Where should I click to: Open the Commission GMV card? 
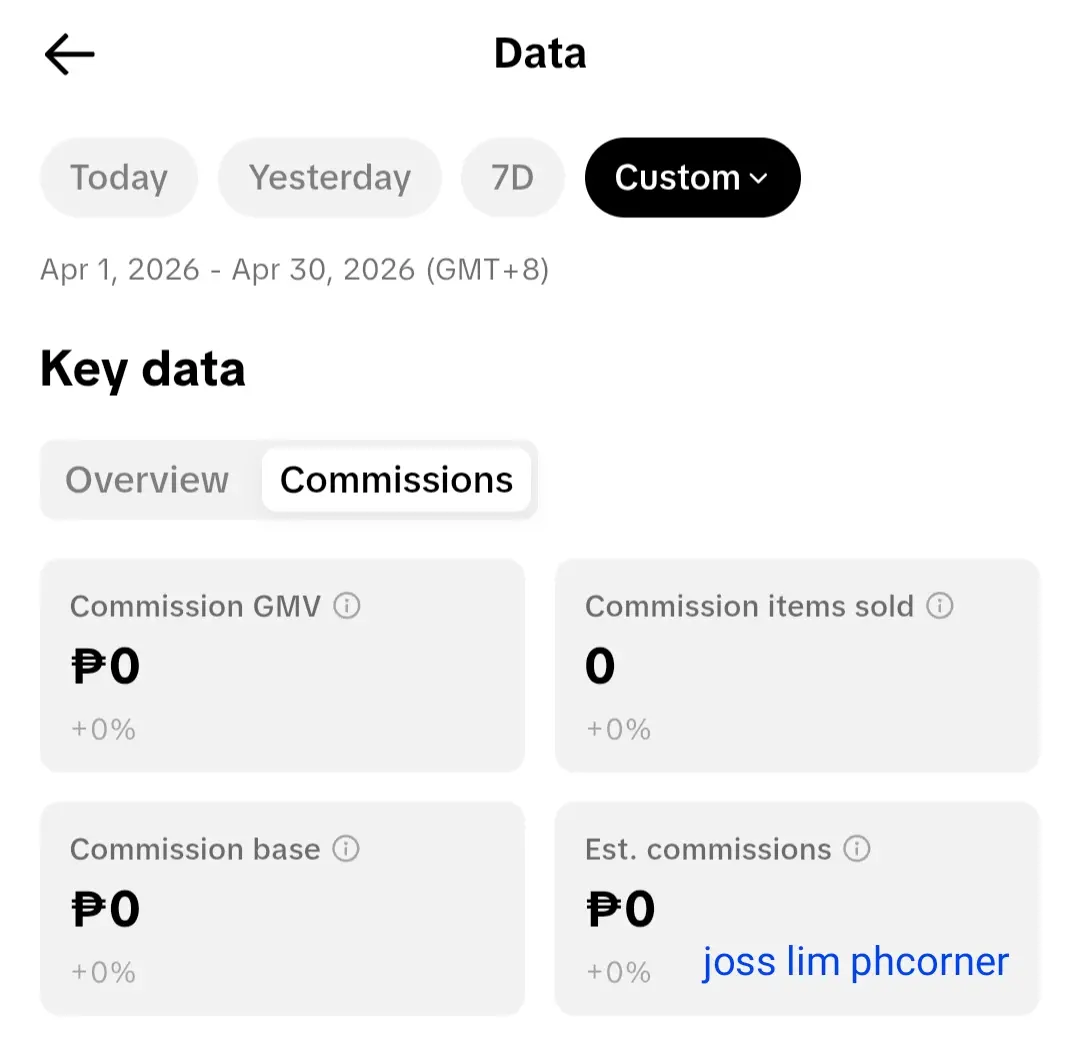282,665
